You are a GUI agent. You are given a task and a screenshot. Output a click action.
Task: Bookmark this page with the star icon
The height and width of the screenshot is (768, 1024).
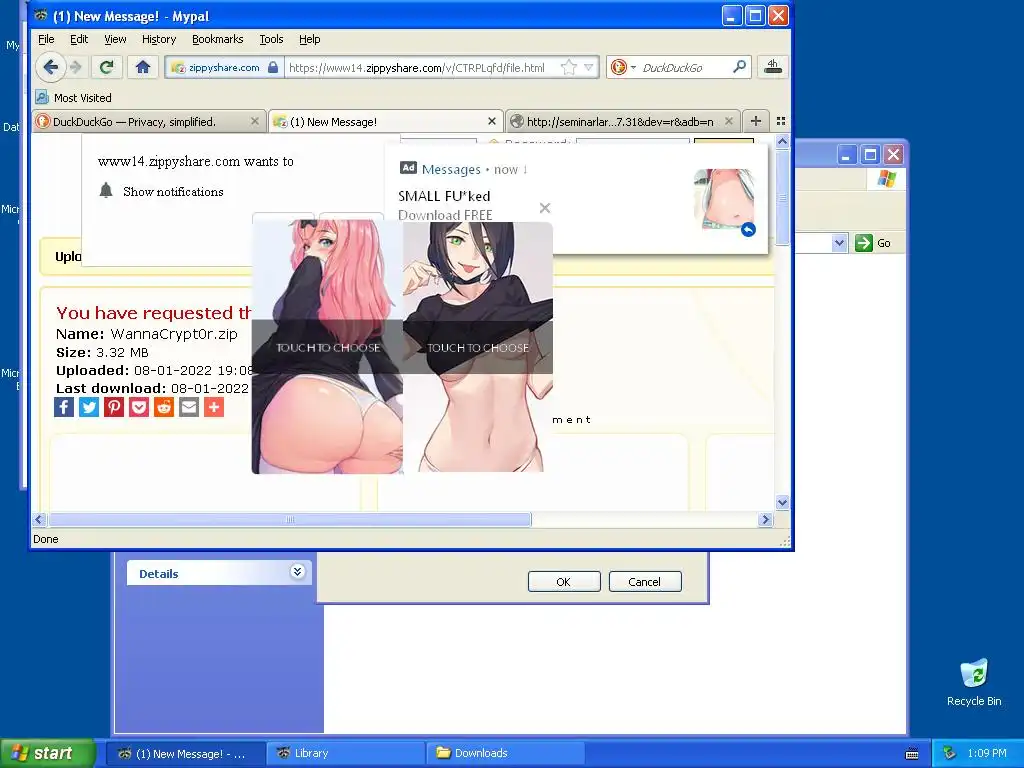pos(569,67)
